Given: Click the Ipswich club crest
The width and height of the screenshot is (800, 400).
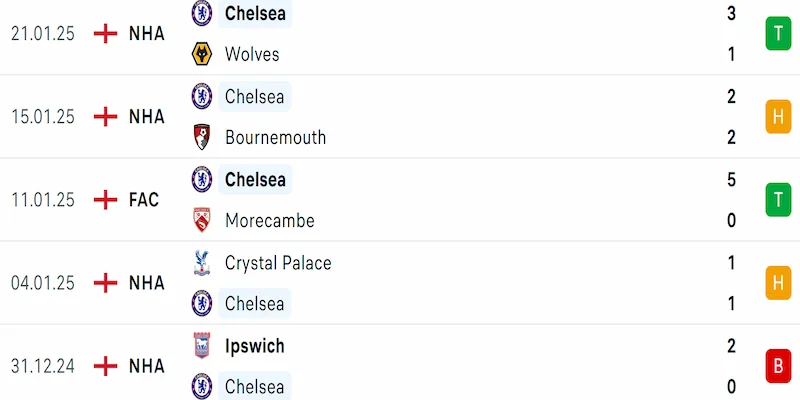Looking at the screenshot, I should [203, 346].
